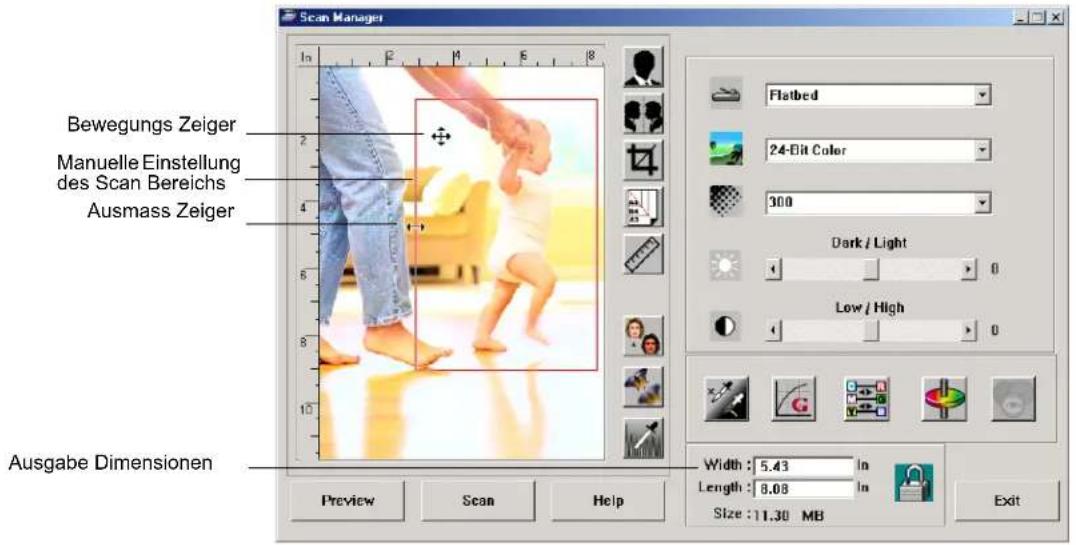
Task: Click the contrast half-circle icon
Action: (726, 327)
